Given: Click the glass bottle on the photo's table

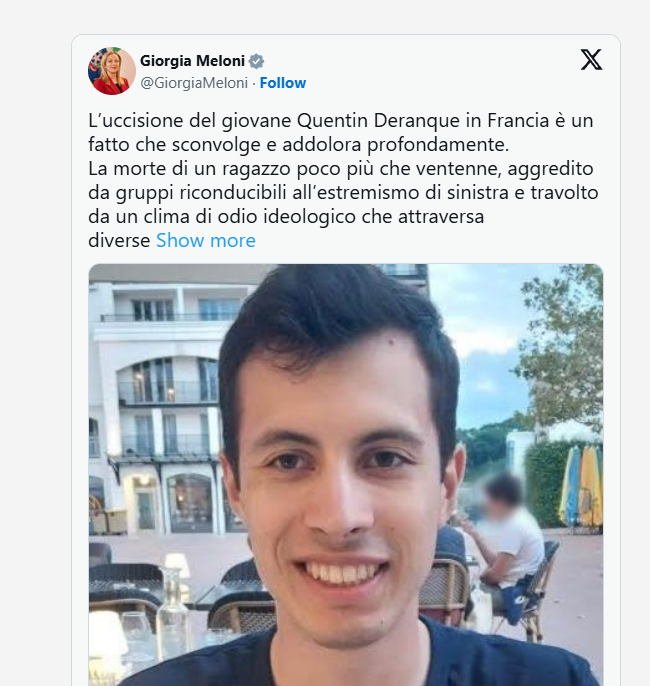Looking at the screenshot, I should click(x=172, y=612).
